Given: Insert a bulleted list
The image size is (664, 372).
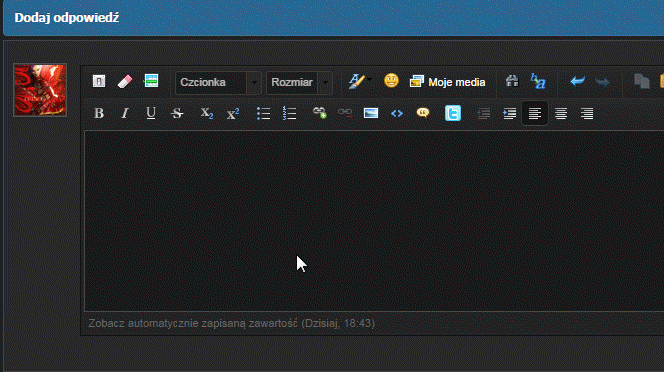Looking at the screenshot, I should (263, 114).
